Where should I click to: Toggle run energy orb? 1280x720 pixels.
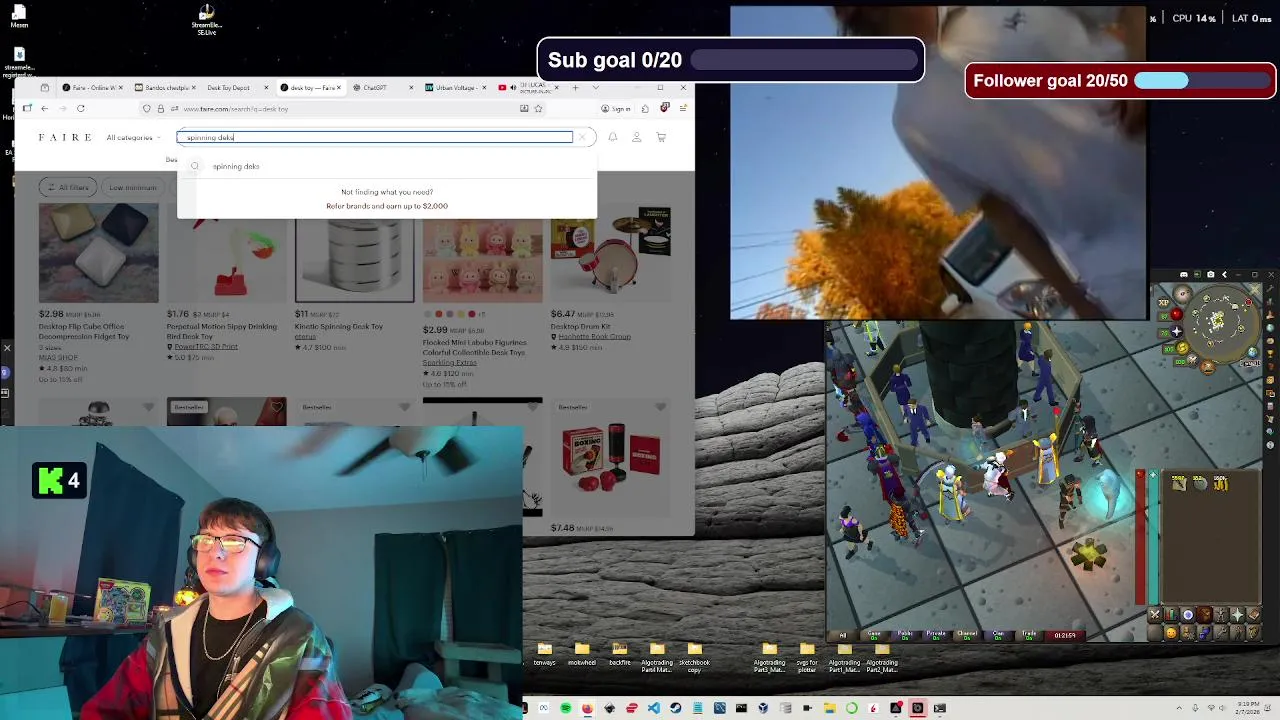pyautogui.click(x=1182, y=348)
